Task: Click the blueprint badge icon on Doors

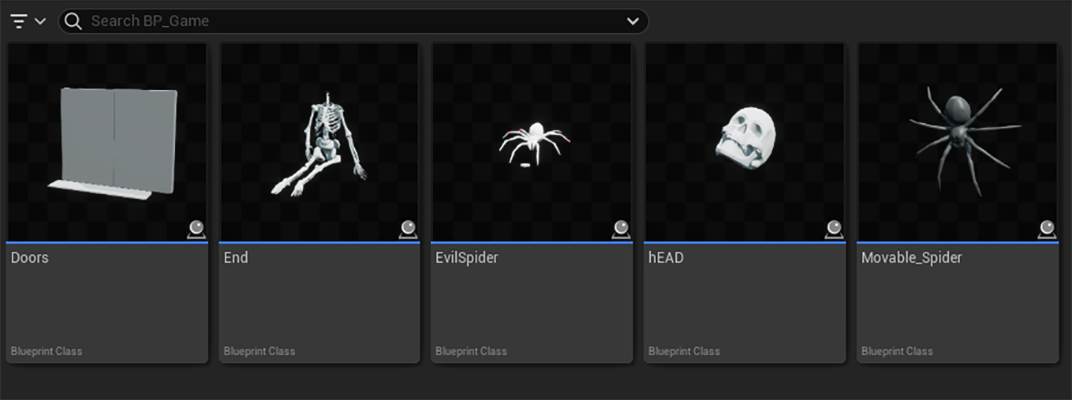Action: pos(196,230)
